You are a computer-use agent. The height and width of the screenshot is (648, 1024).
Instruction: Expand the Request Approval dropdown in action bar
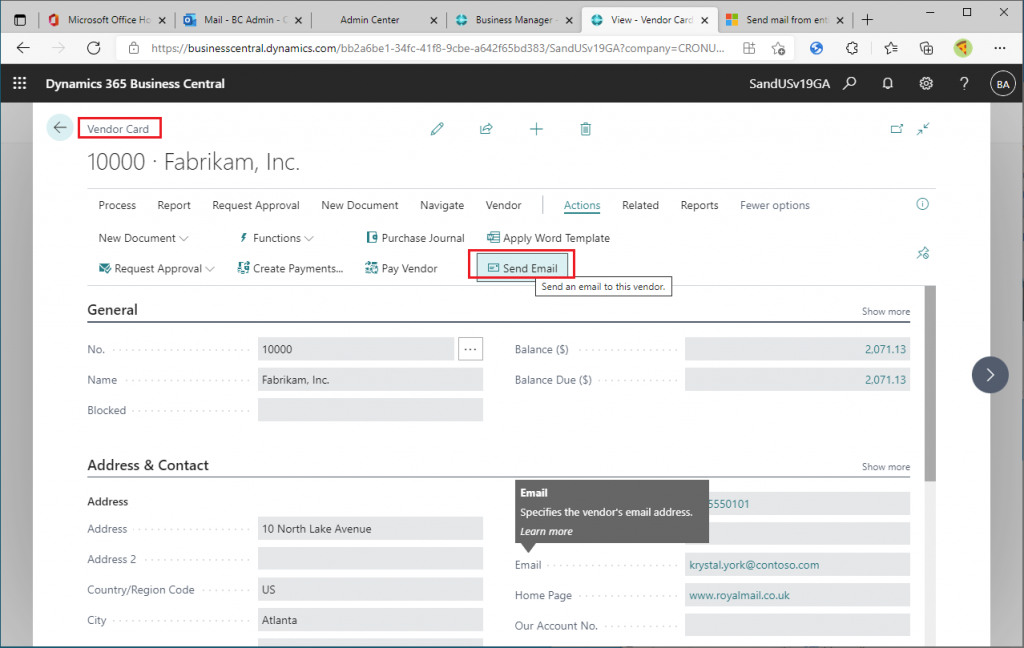click(157, 268)
